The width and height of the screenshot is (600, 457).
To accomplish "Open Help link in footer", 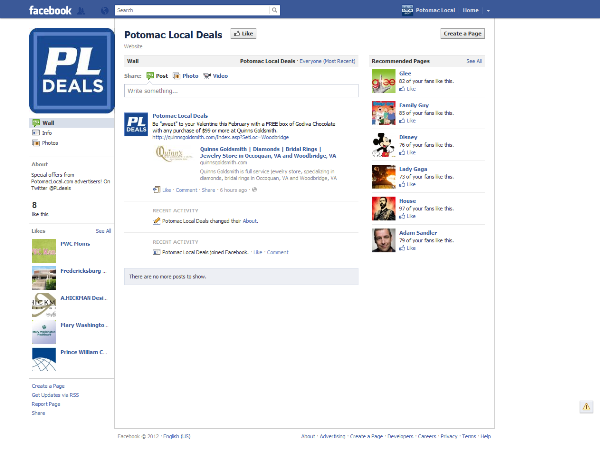I will [486, 436].
